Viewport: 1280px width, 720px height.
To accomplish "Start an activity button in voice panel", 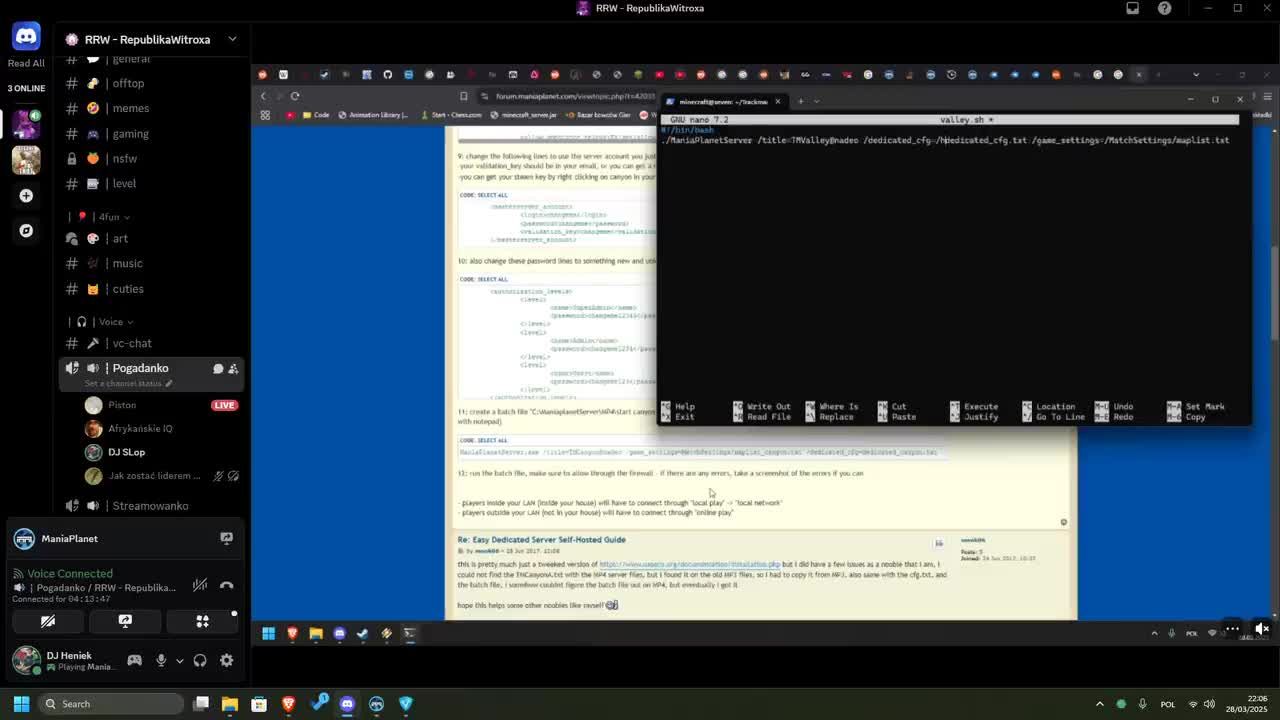I will [202, 621].
